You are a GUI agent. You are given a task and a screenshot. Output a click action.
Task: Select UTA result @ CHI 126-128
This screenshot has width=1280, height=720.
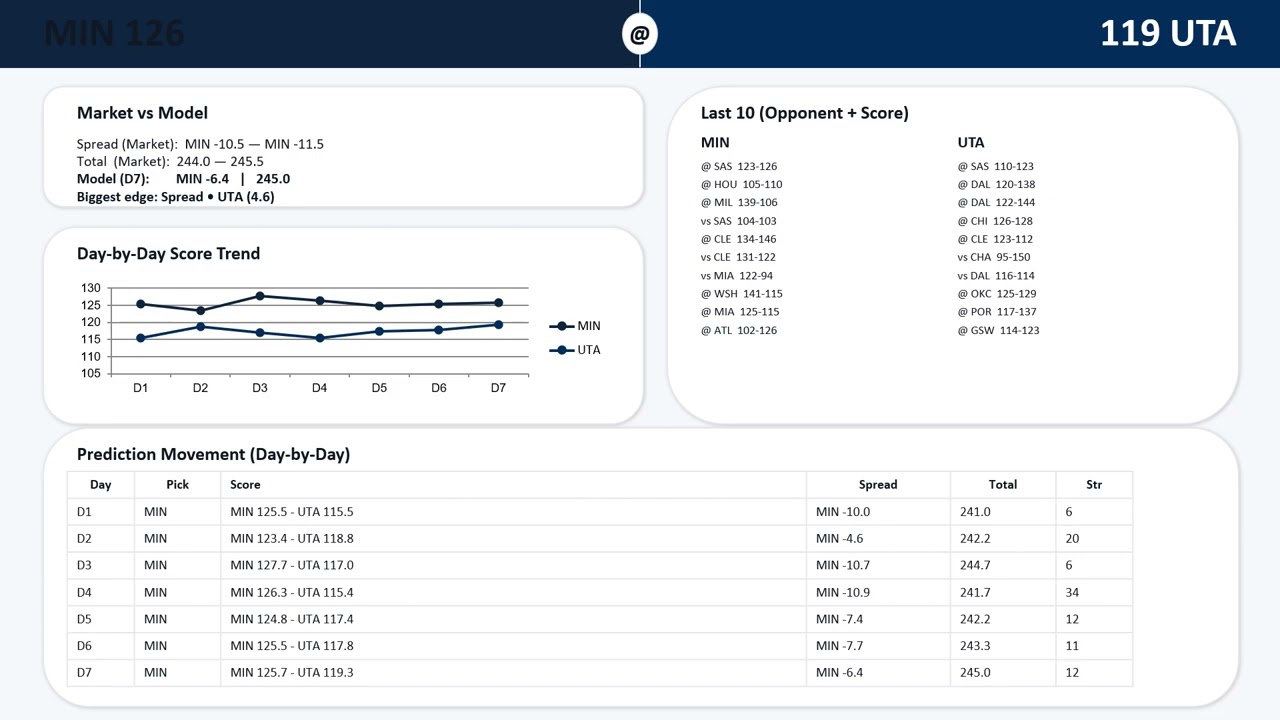click(995, 221)
